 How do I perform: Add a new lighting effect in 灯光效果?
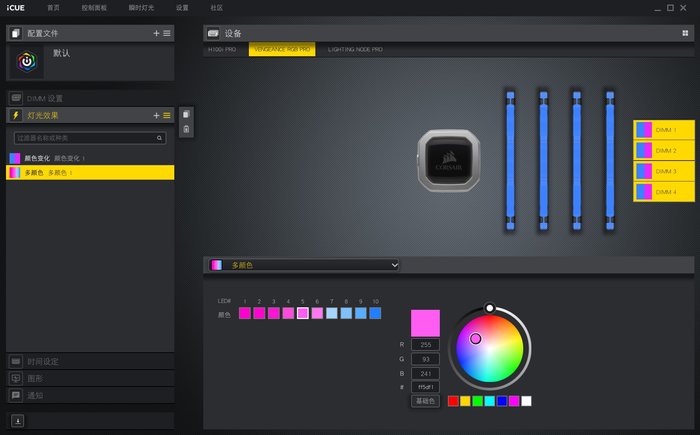[x=156, y=115]
